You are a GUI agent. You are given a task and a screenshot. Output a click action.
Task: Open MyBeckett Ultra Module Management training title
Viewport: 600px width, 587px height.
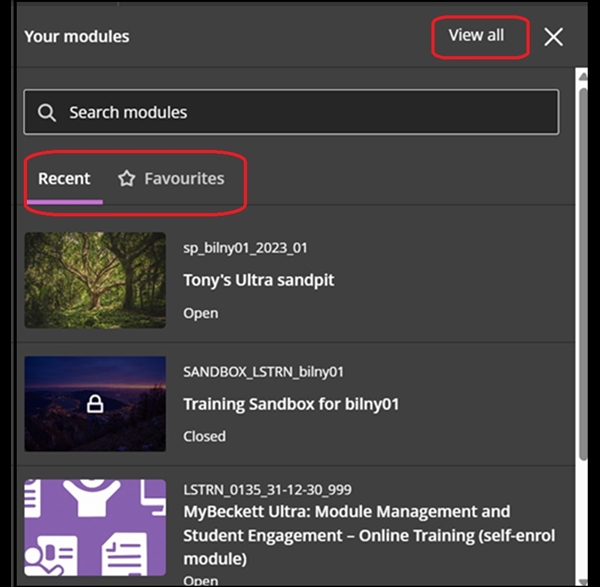click(369, 535)
